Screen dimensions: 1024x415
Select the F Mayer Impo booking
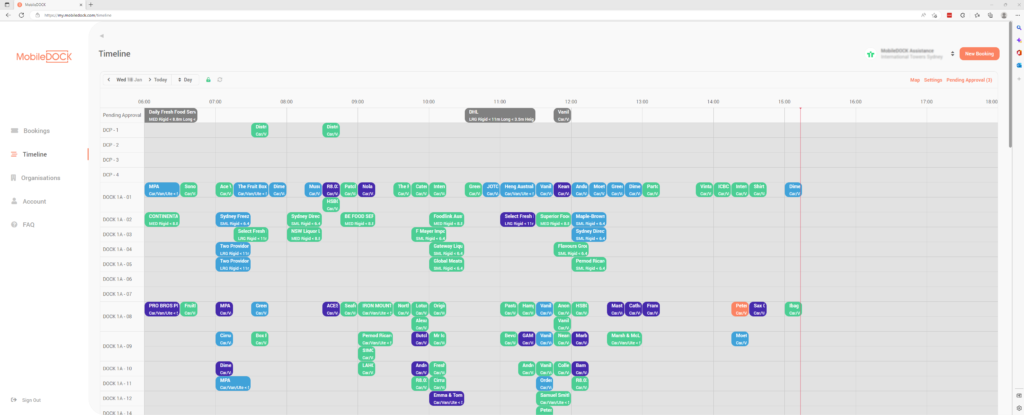429,235
